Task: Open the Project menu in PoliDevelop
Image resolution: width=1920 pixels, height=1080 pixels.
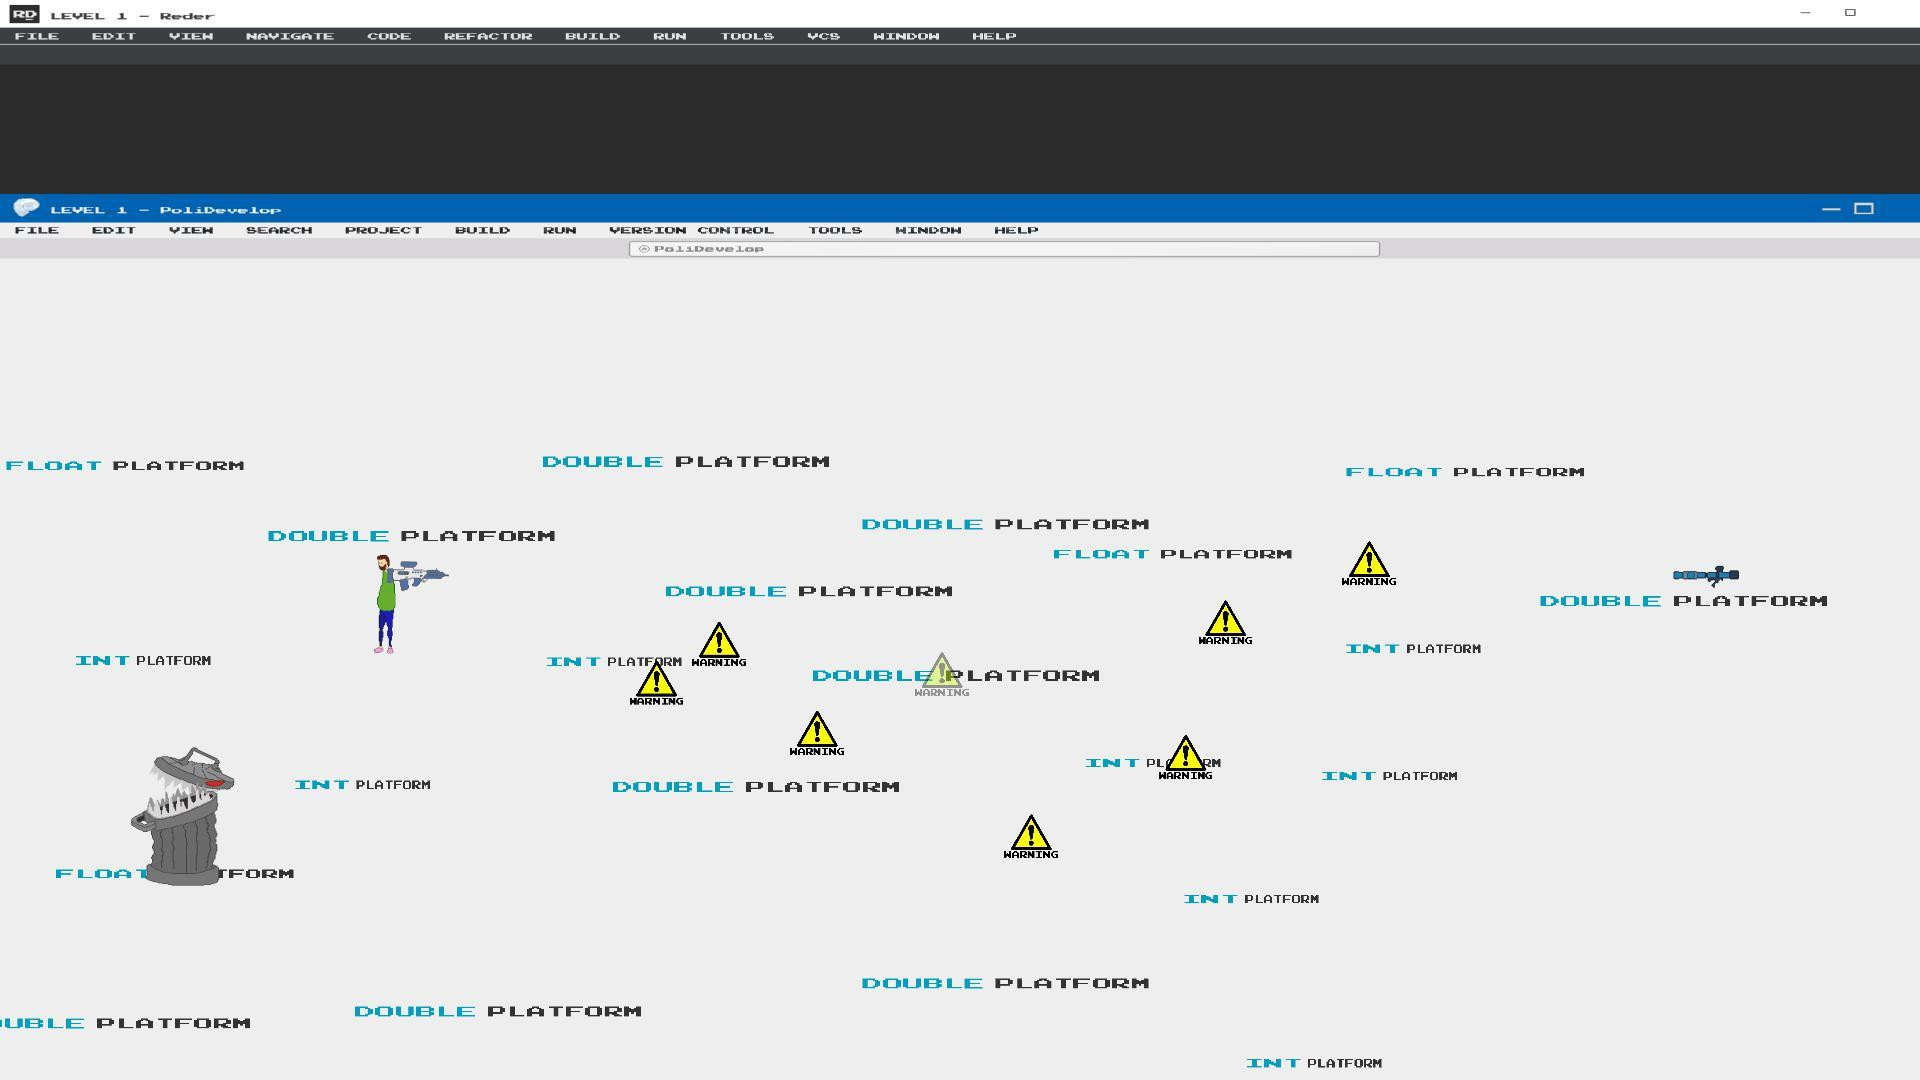Action: point(383,230)
